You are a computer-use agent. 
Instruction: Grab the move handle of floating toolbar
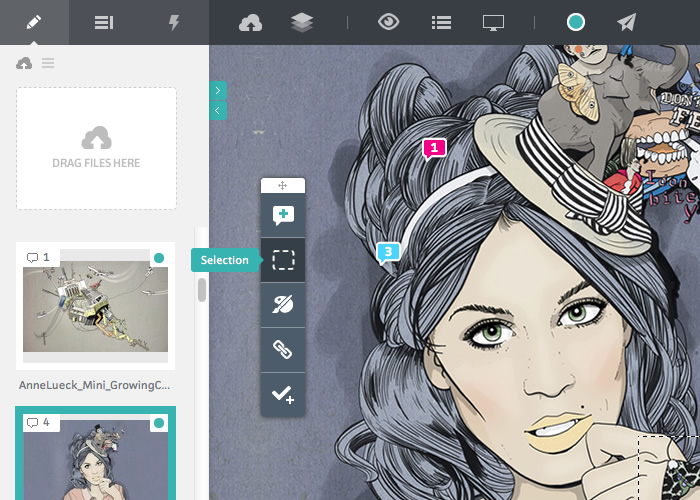283,185
